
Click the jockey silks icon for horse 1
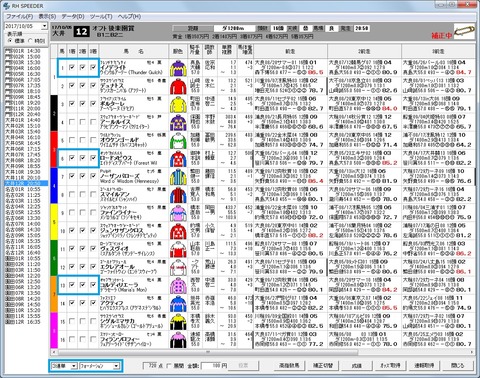(178, 68)
